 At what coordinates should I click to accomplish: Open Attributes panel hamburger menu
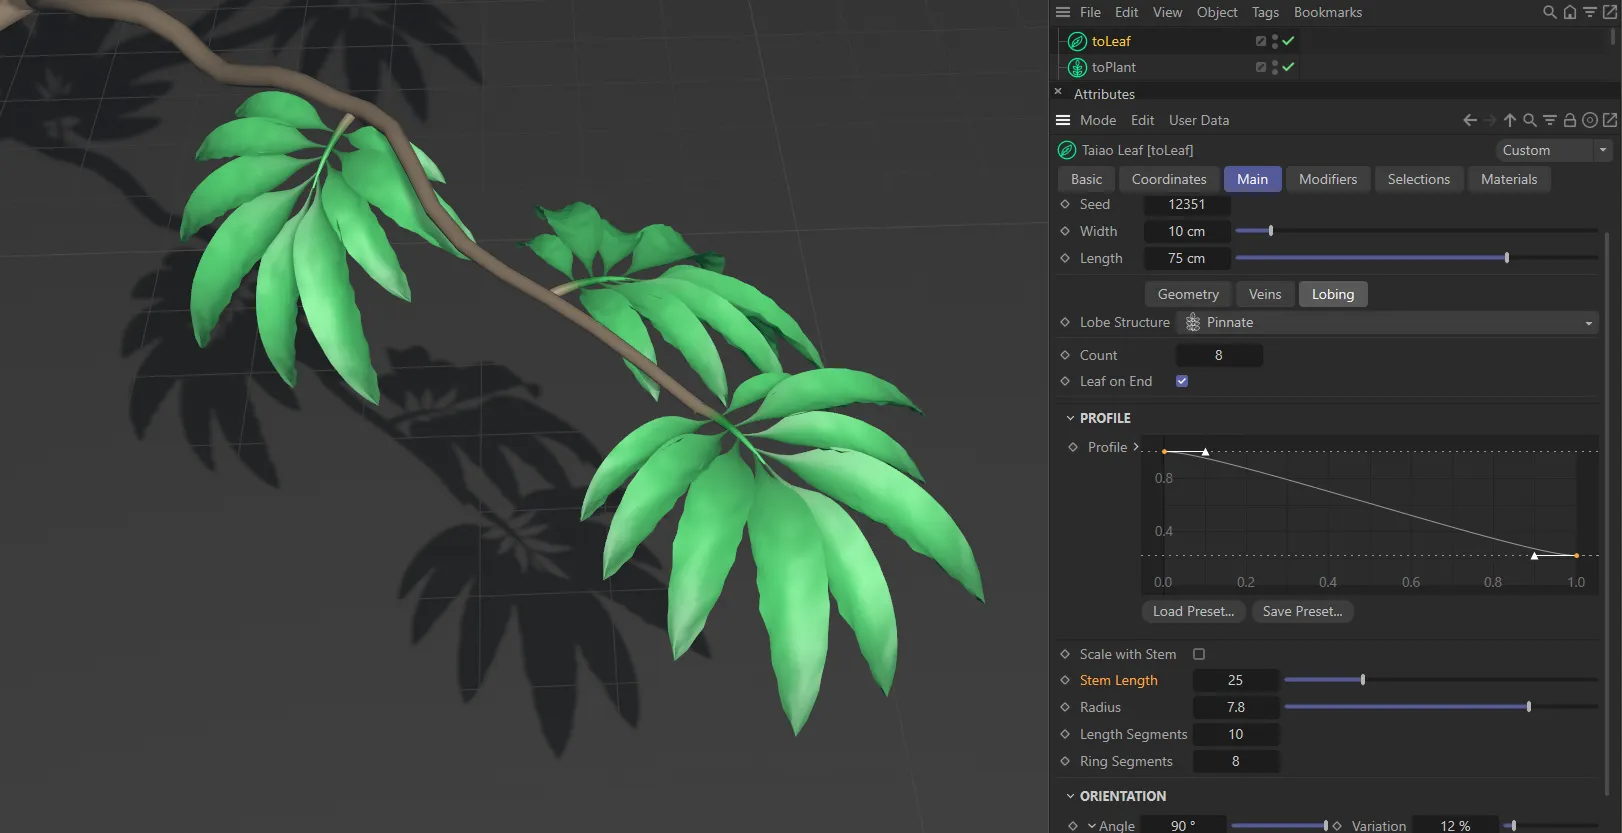pos(1063,120)
